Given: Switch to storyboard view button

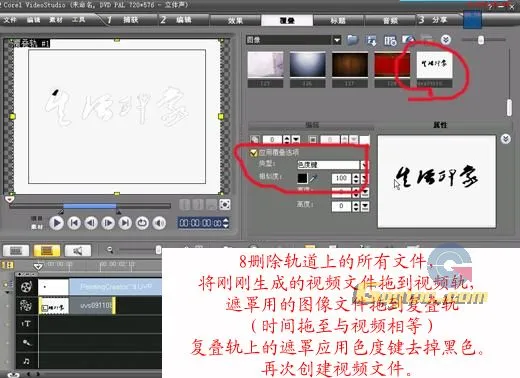Looking at the screenshot, I should click(16, 250).
